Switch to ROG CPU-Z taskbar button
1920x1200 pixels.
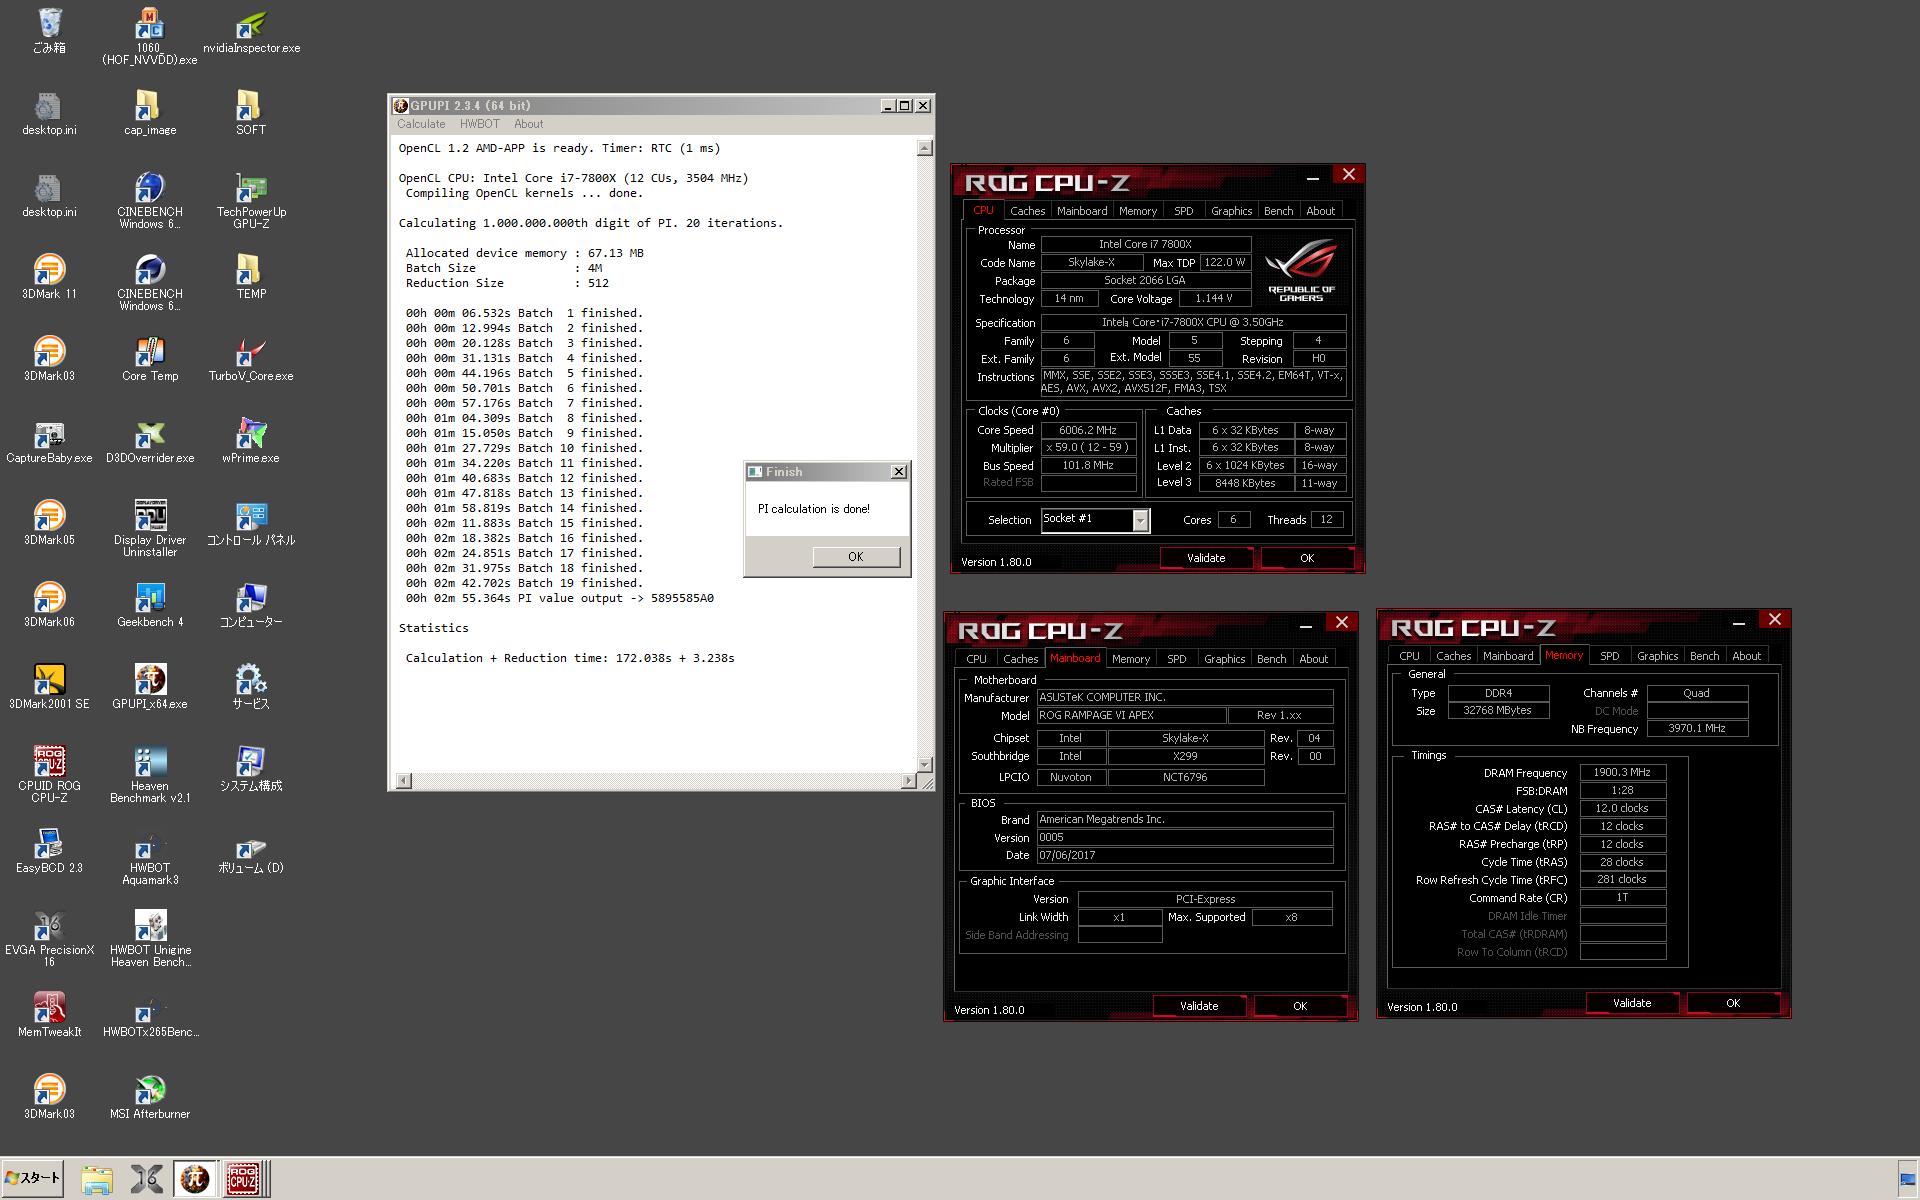pos(243,1179)
